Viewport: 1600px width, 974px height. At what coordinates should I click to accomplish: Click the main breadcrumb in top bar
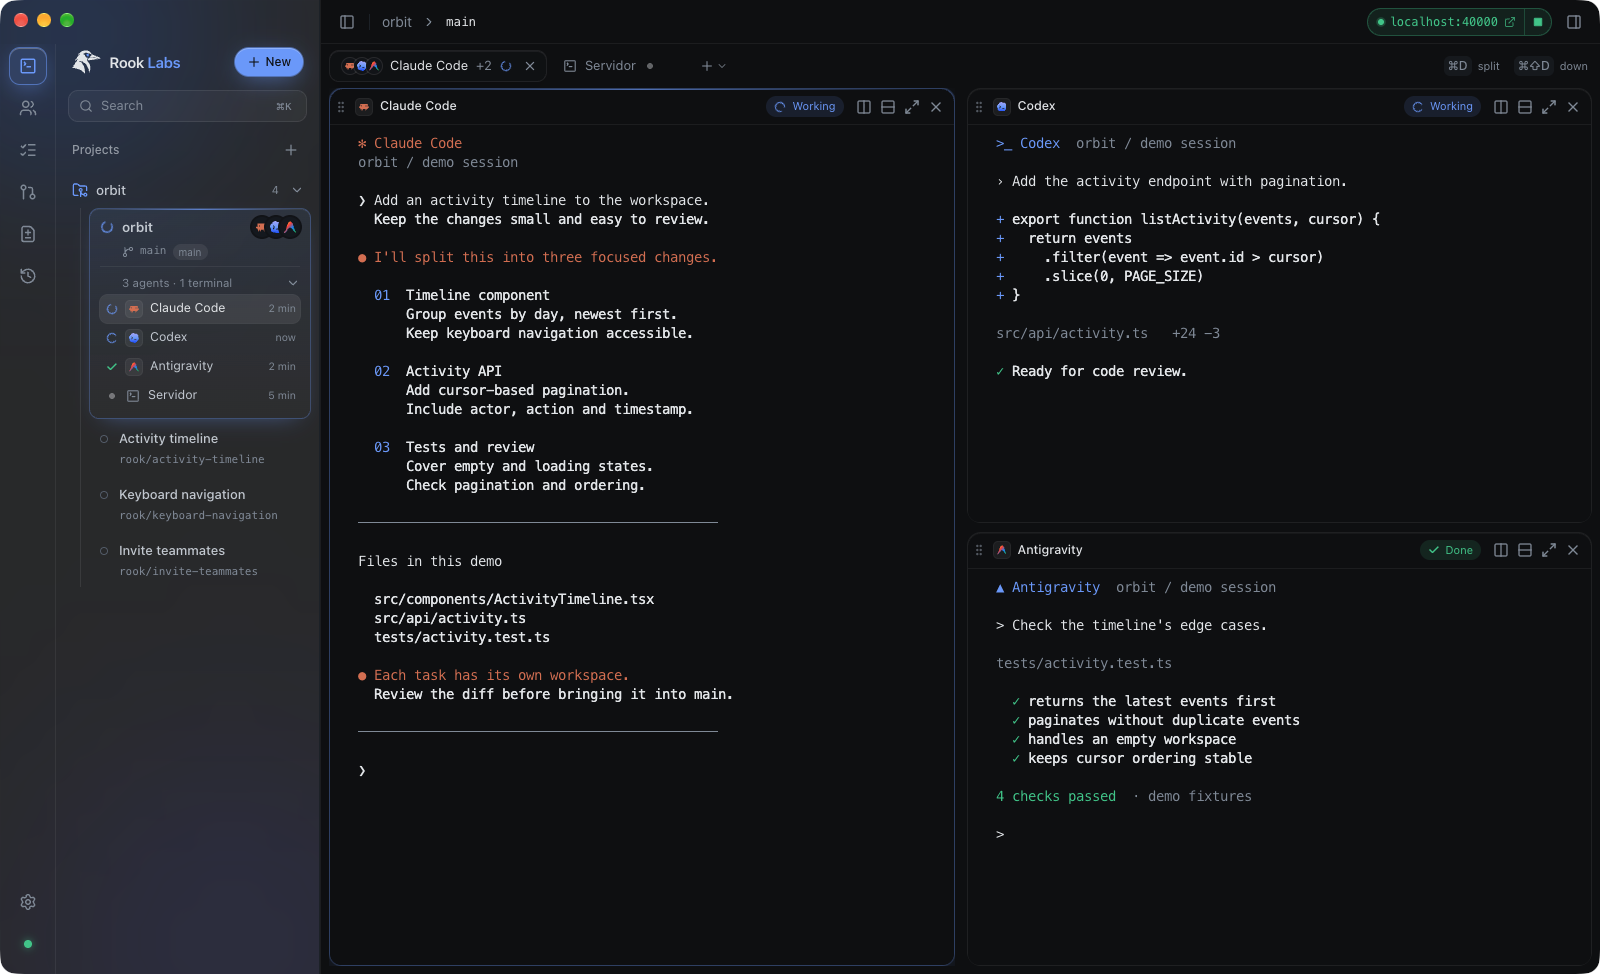pyautogui.click(x=461, y=22)
